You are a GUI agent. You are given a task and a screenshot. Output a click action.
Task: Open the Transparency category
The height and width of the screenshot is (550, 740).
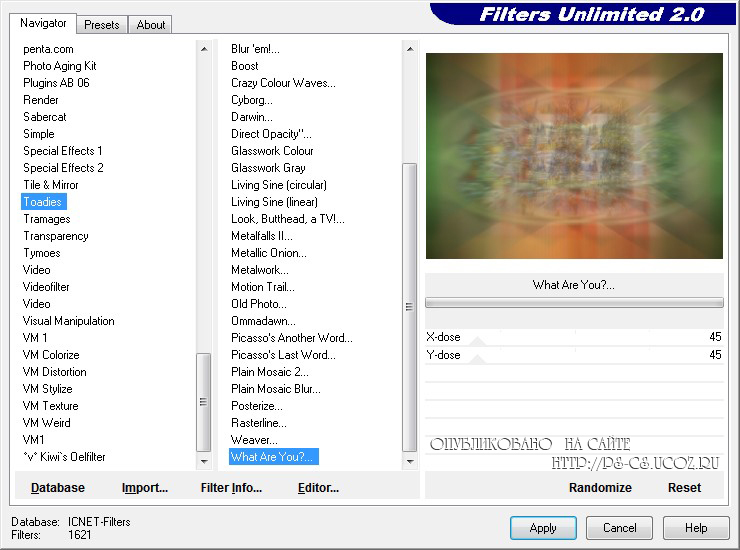56,236
